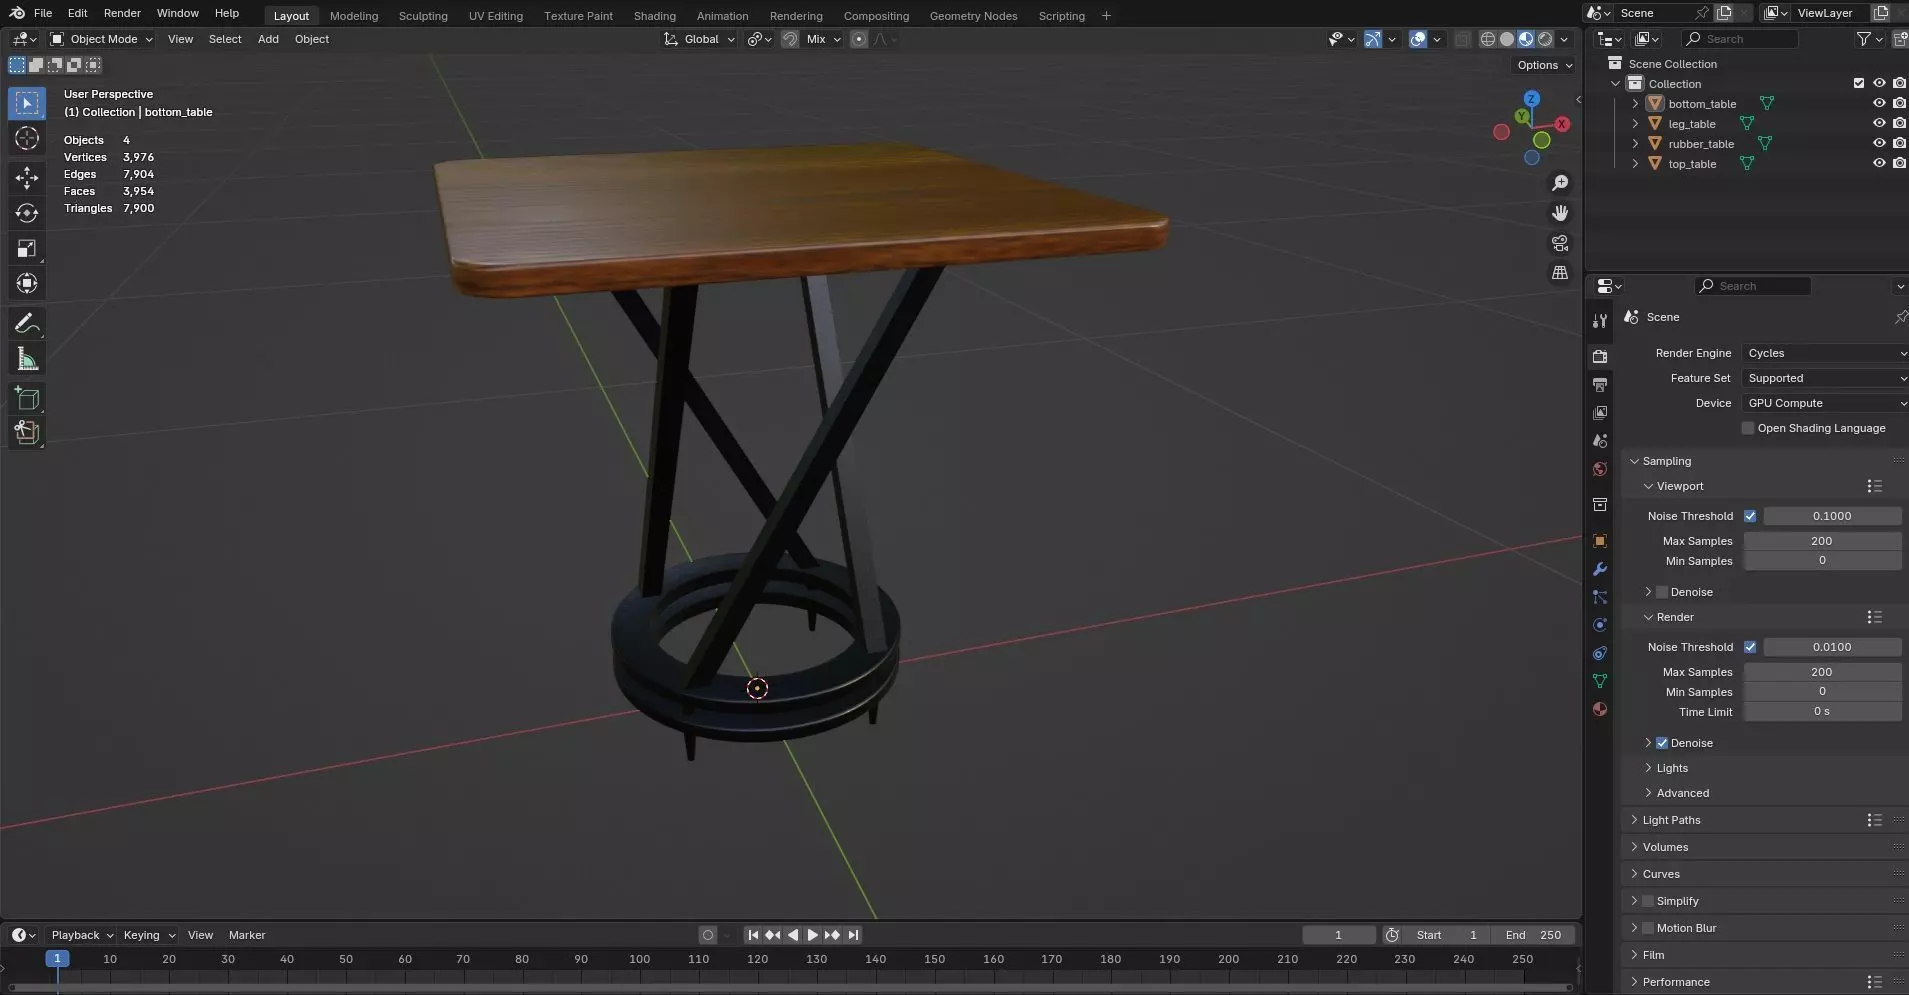The width and height of the screenshot is (1909, 995).
Task: Open the Options popover button
Action: (x=1544, y=65)
